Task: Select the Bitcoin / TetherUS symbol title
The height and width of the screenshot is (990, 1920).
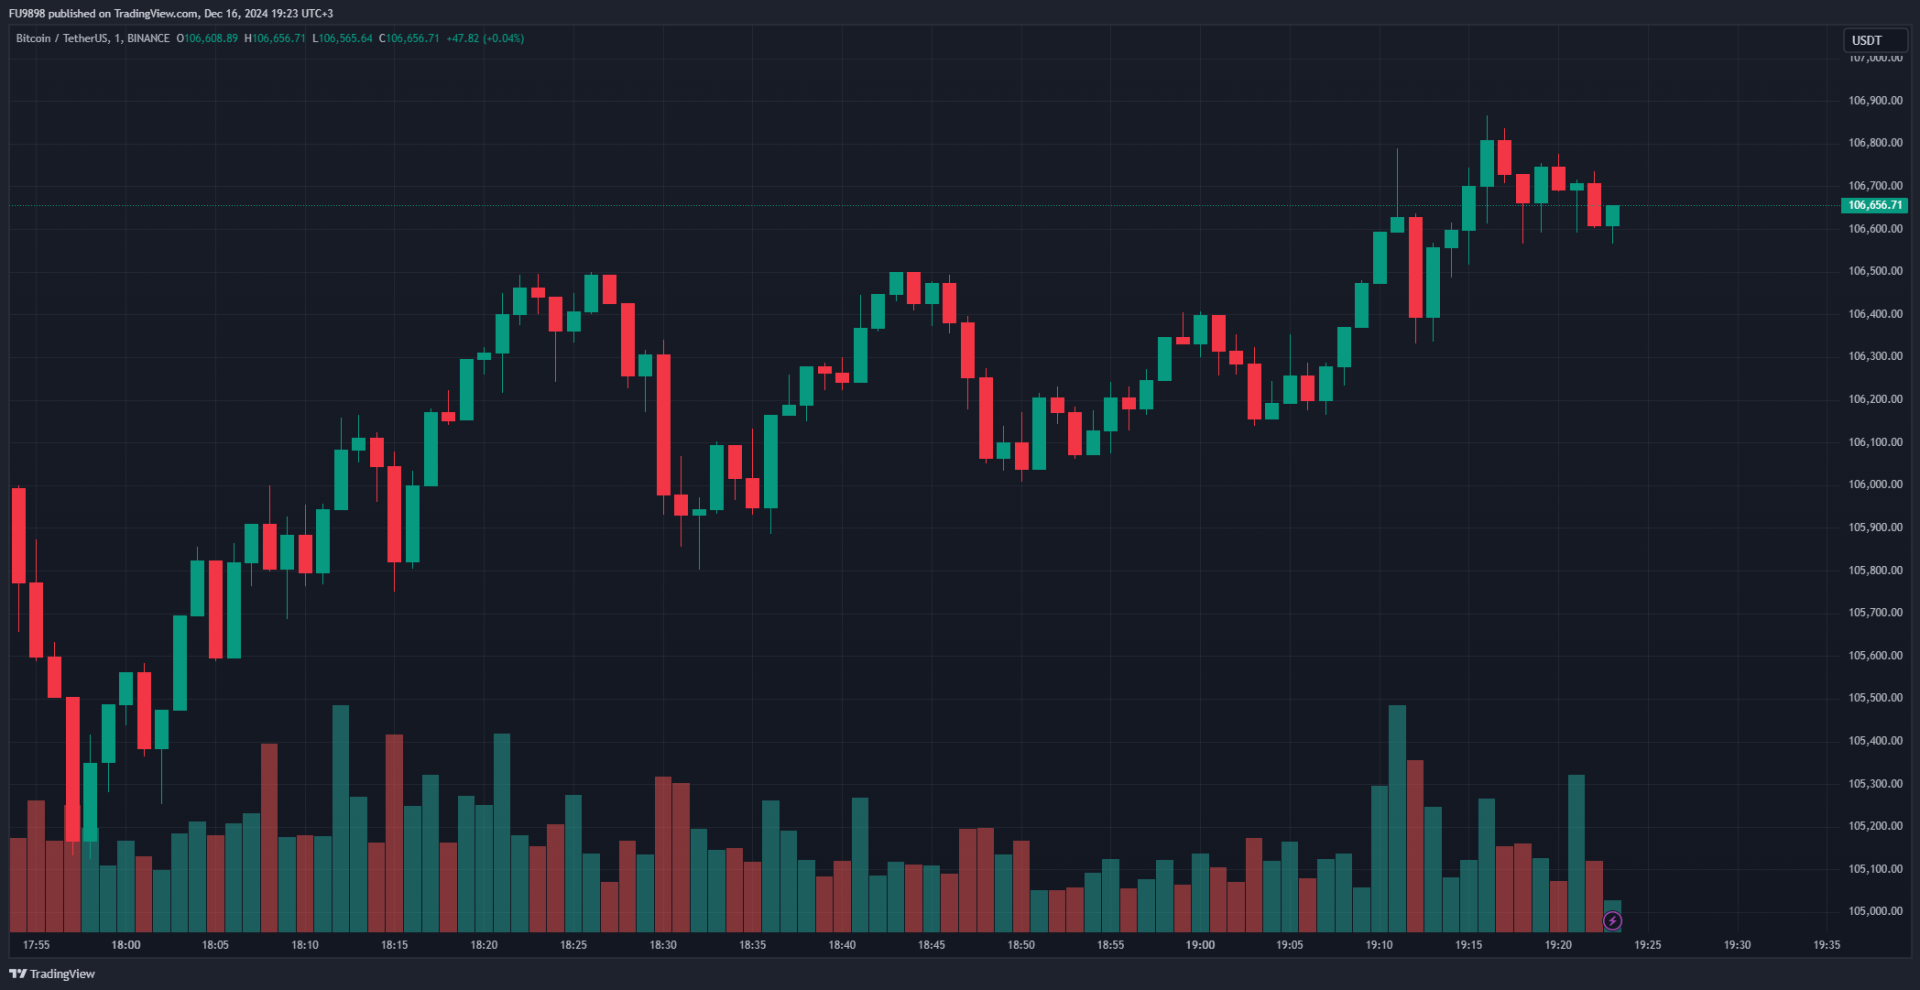Action: coord(61,38)
